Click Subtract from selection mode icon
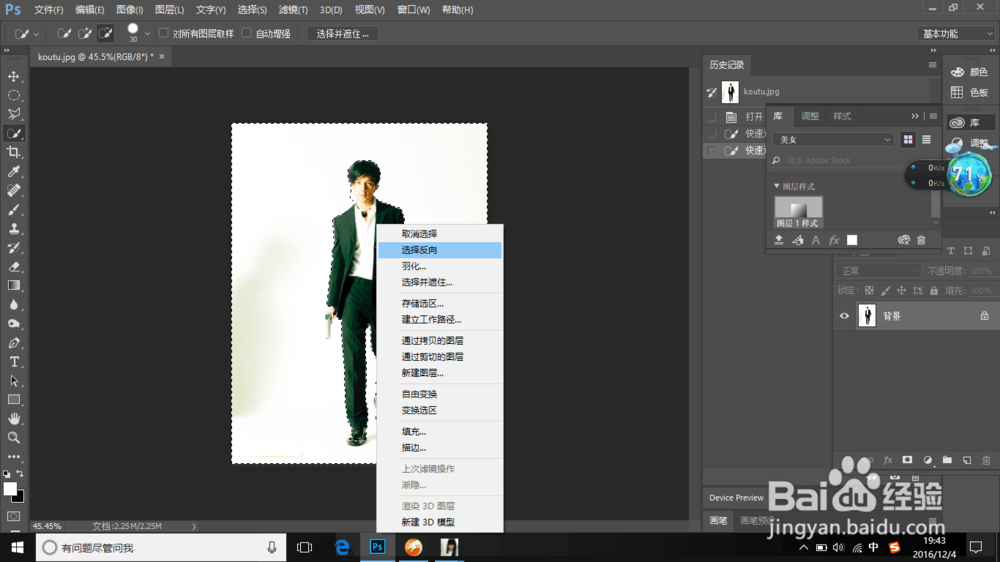1000x562 pixels. (106, 33)
